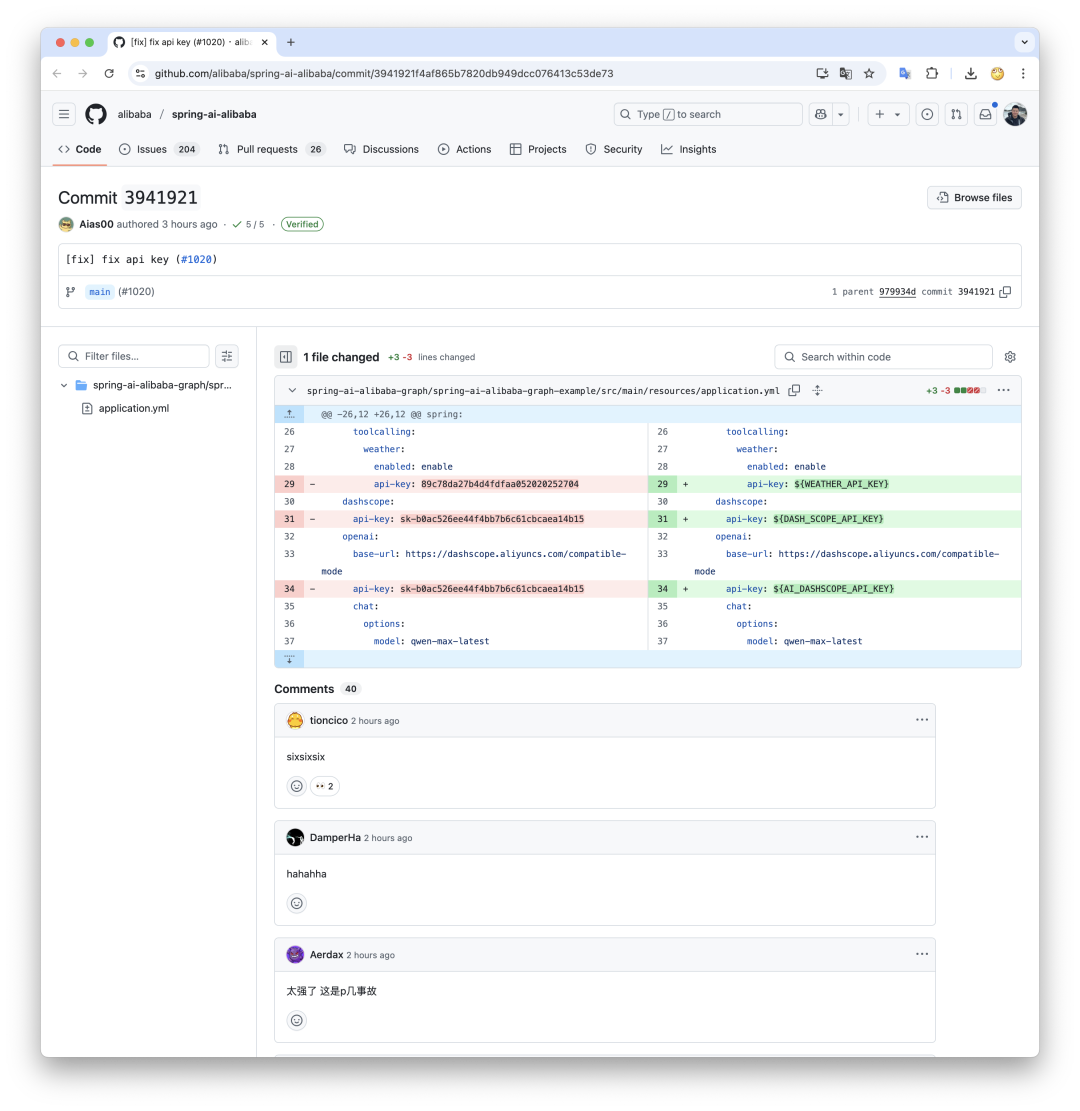
Task: Click the Browse files button
Action: [x=974, y=198]
